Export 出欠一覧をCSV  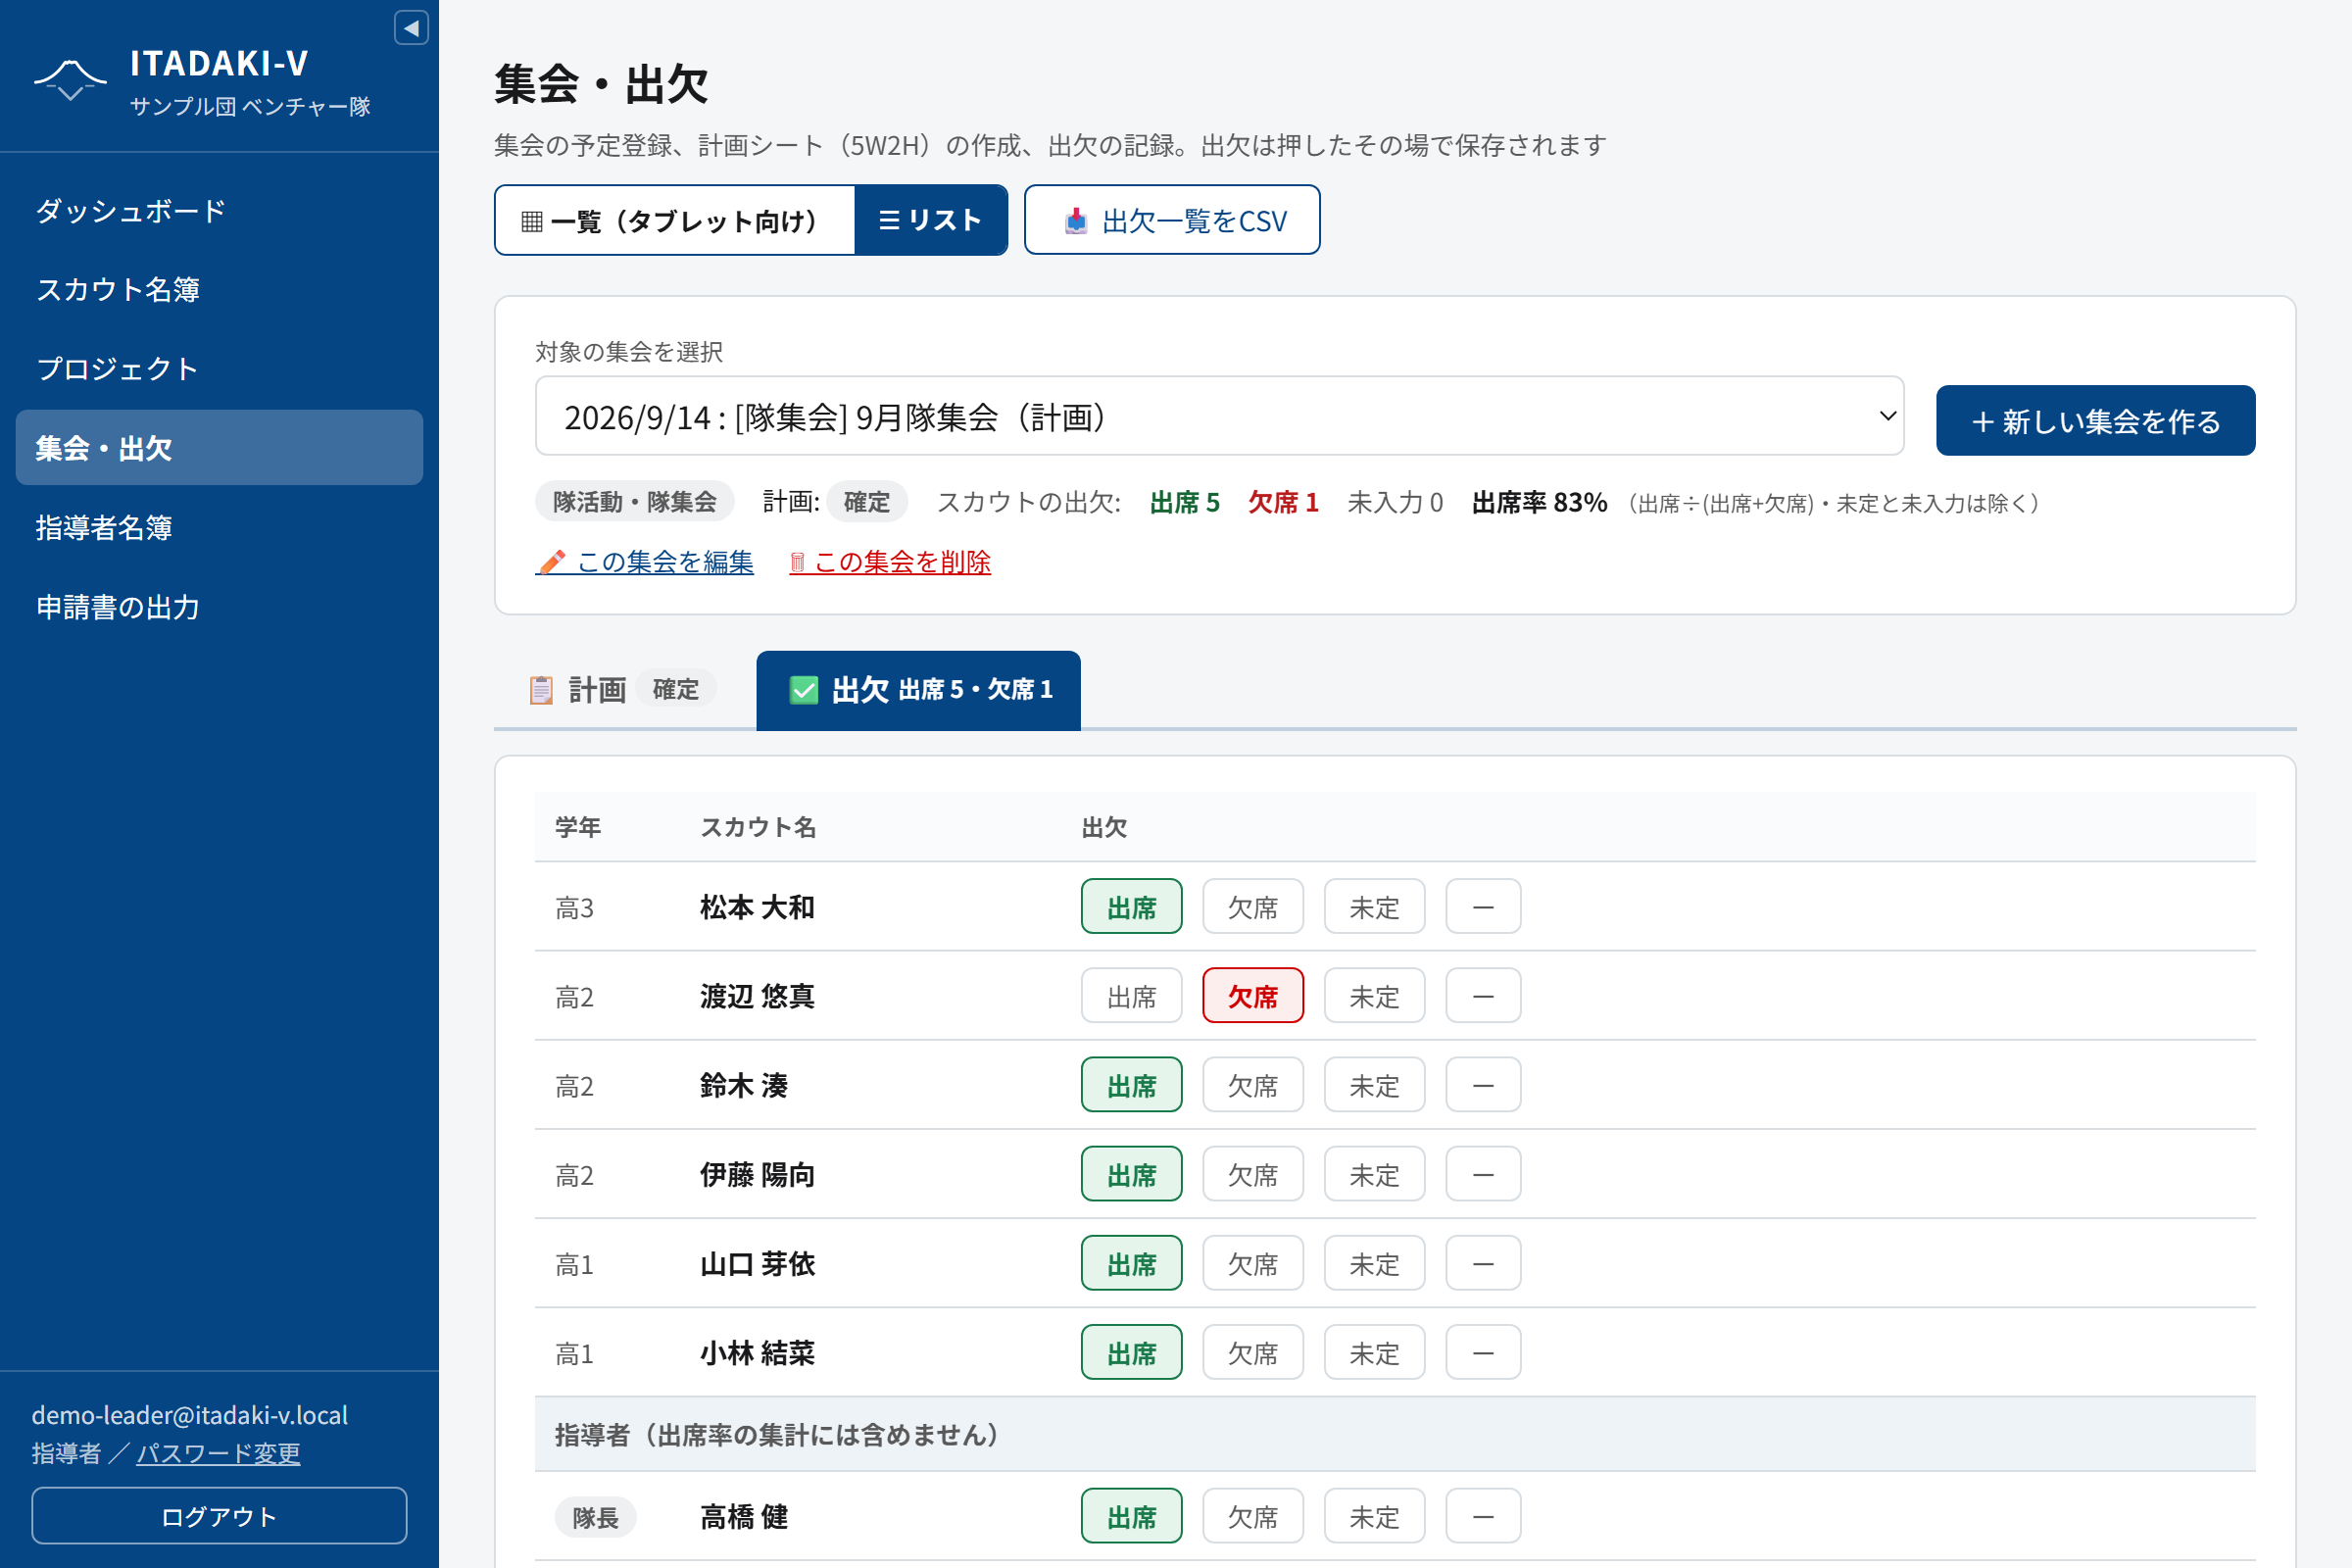(1172, 220)
